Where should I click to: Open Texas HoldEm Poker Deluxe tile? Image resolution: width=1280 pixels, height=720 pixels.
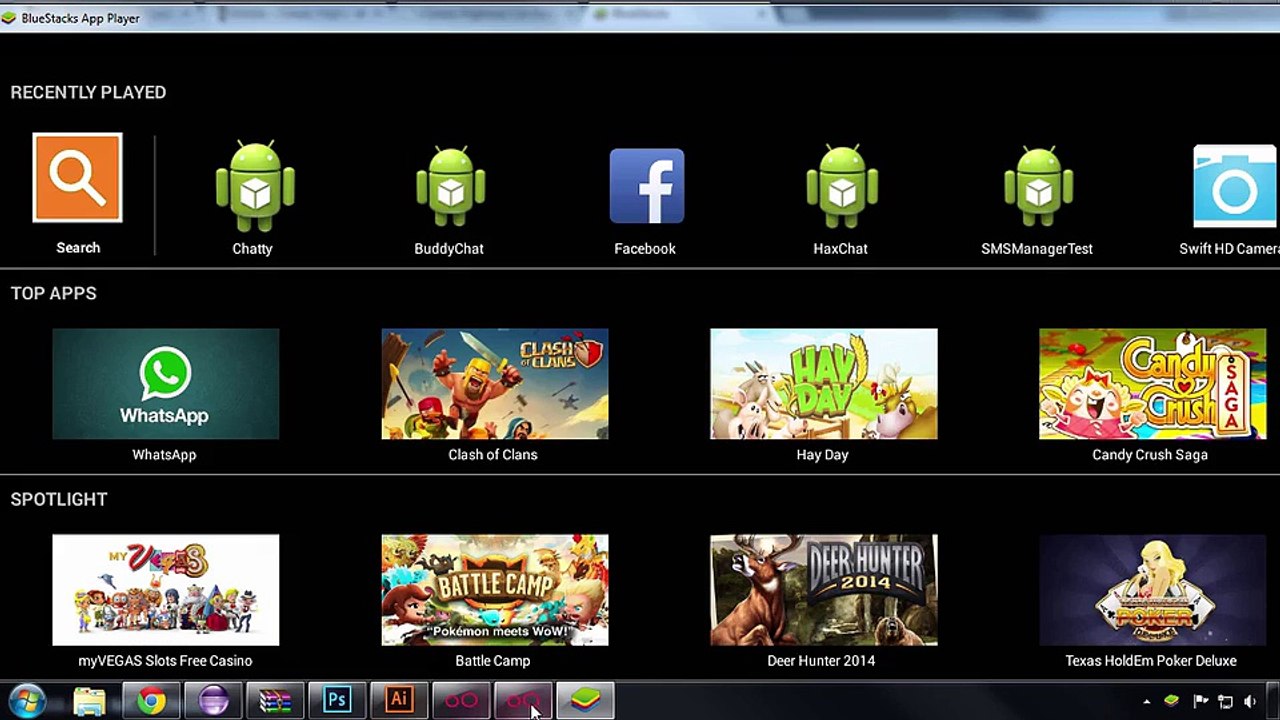click(1153, 590)
